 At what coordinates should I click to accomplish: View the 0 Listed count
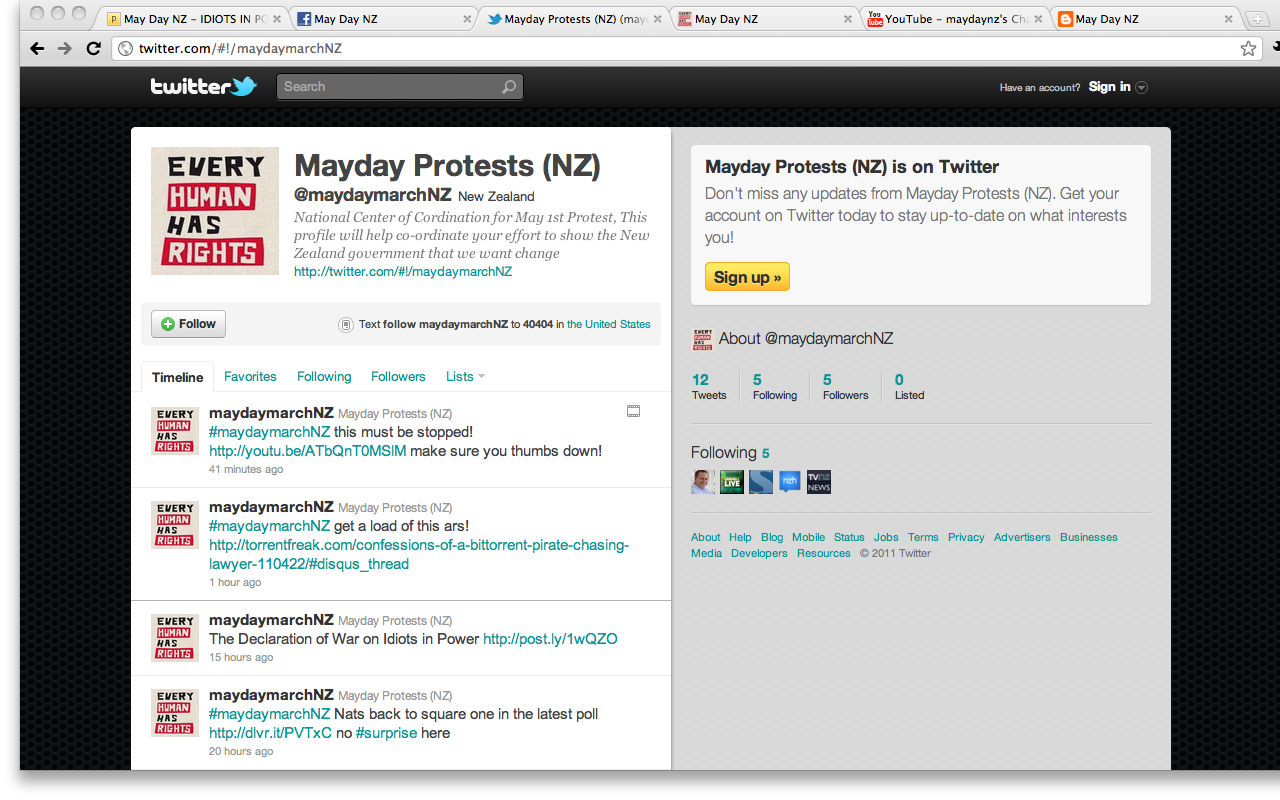[x=909, y=387]
